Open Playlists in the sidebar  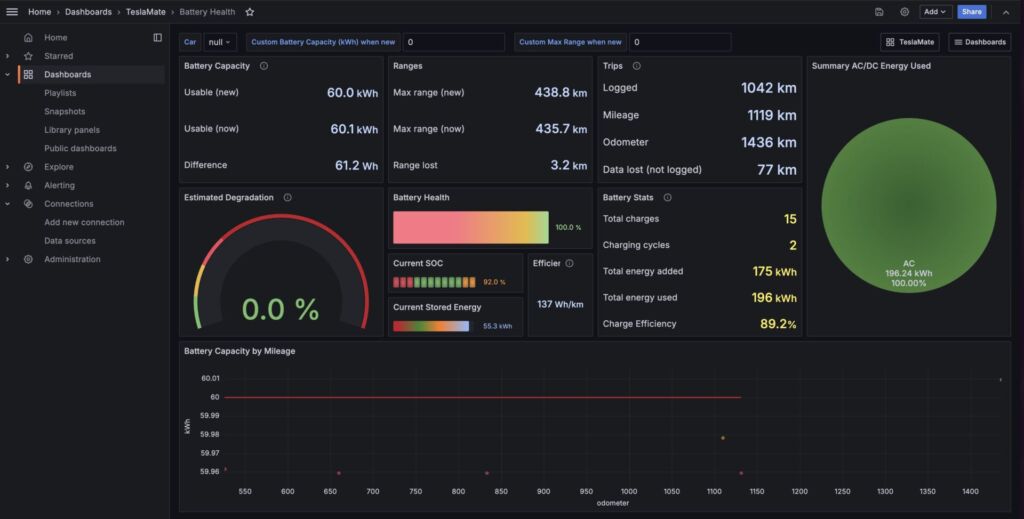[x=60, y=93]
